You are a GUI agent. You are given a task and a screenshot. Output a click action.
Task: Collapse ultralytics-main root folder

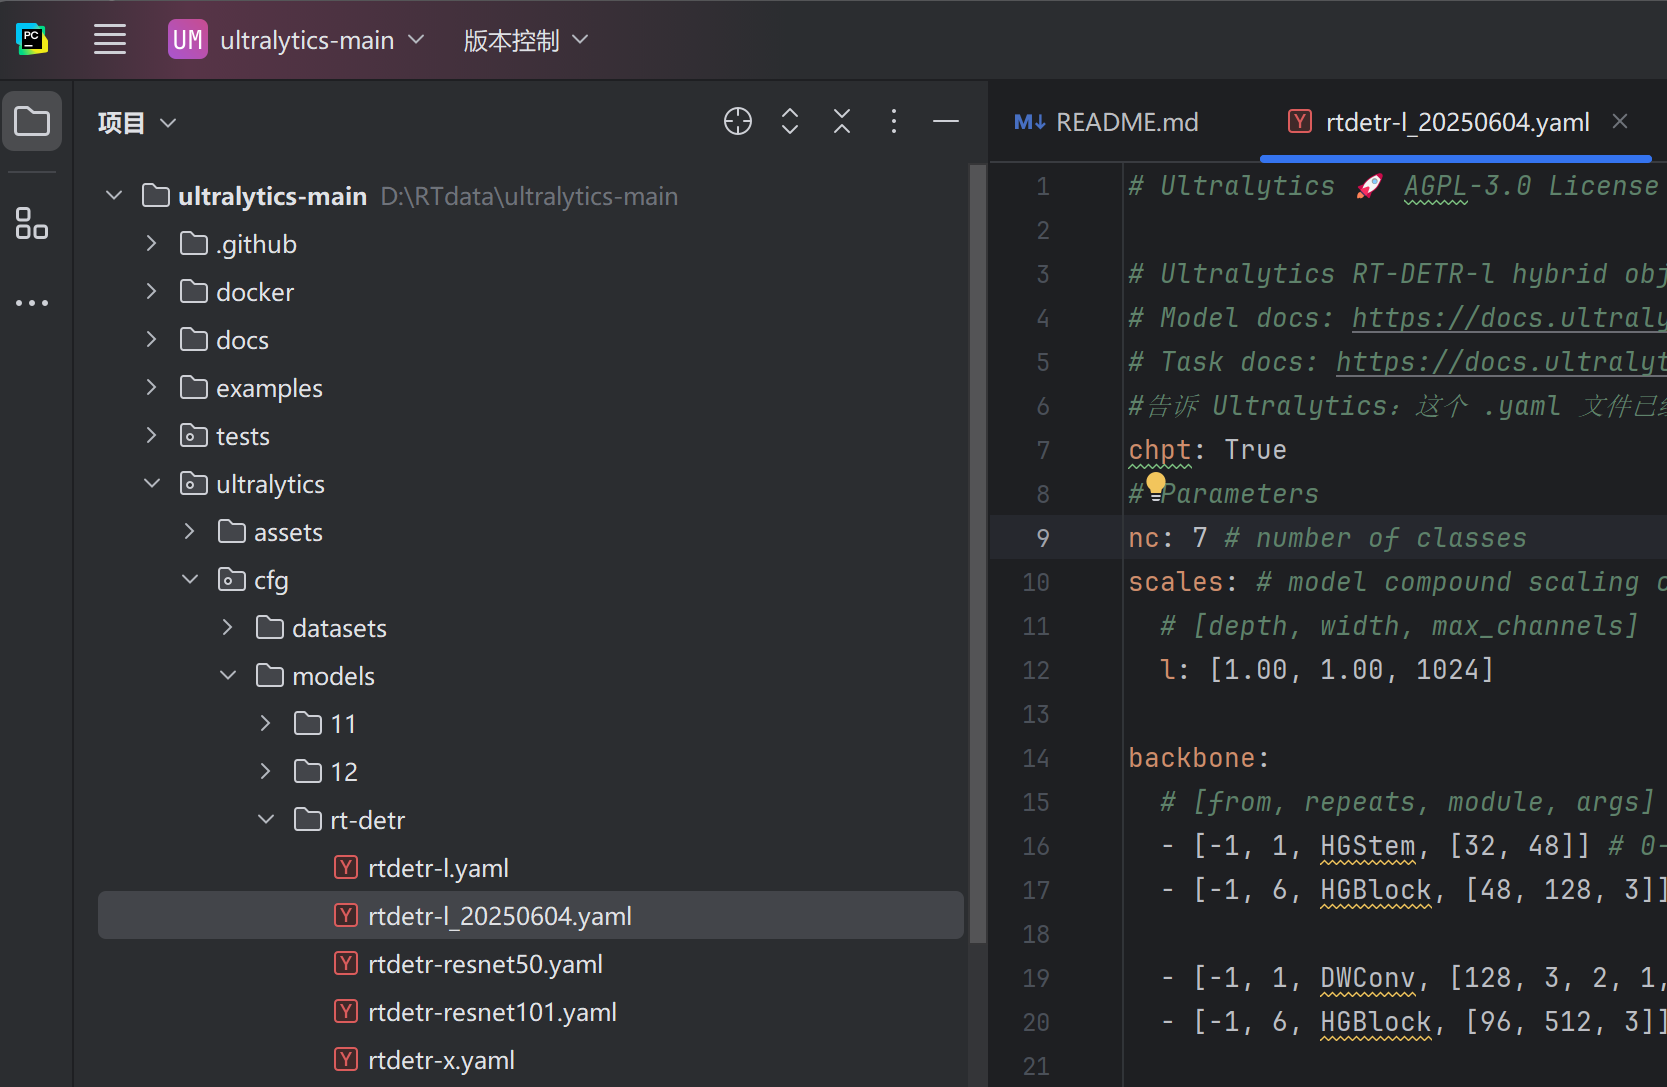[114, 195]
